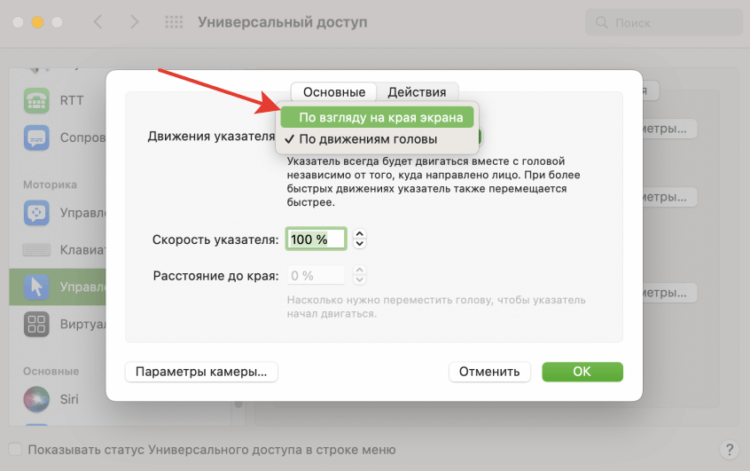This screenshot has height=471, width=750.
Task: Open the Siri icon in sidebar
Action: (36, 399)
